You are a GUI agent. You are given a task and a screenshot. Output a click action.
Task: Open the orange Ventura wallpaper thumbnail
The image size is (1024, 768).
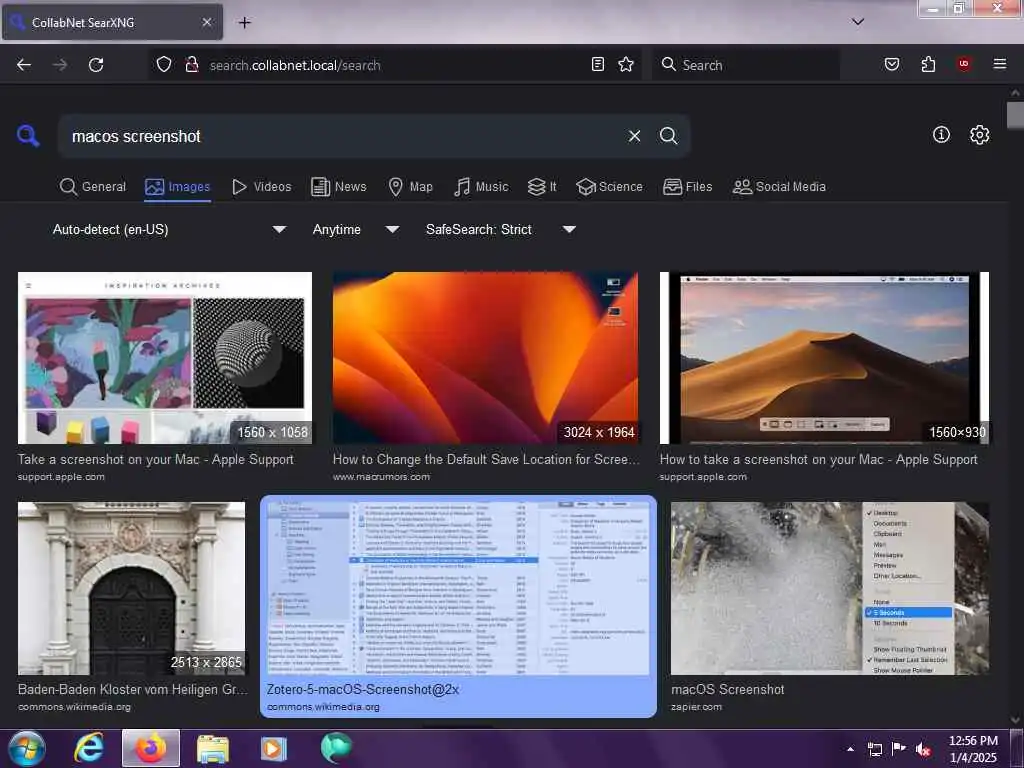click(x=485, y=358)
